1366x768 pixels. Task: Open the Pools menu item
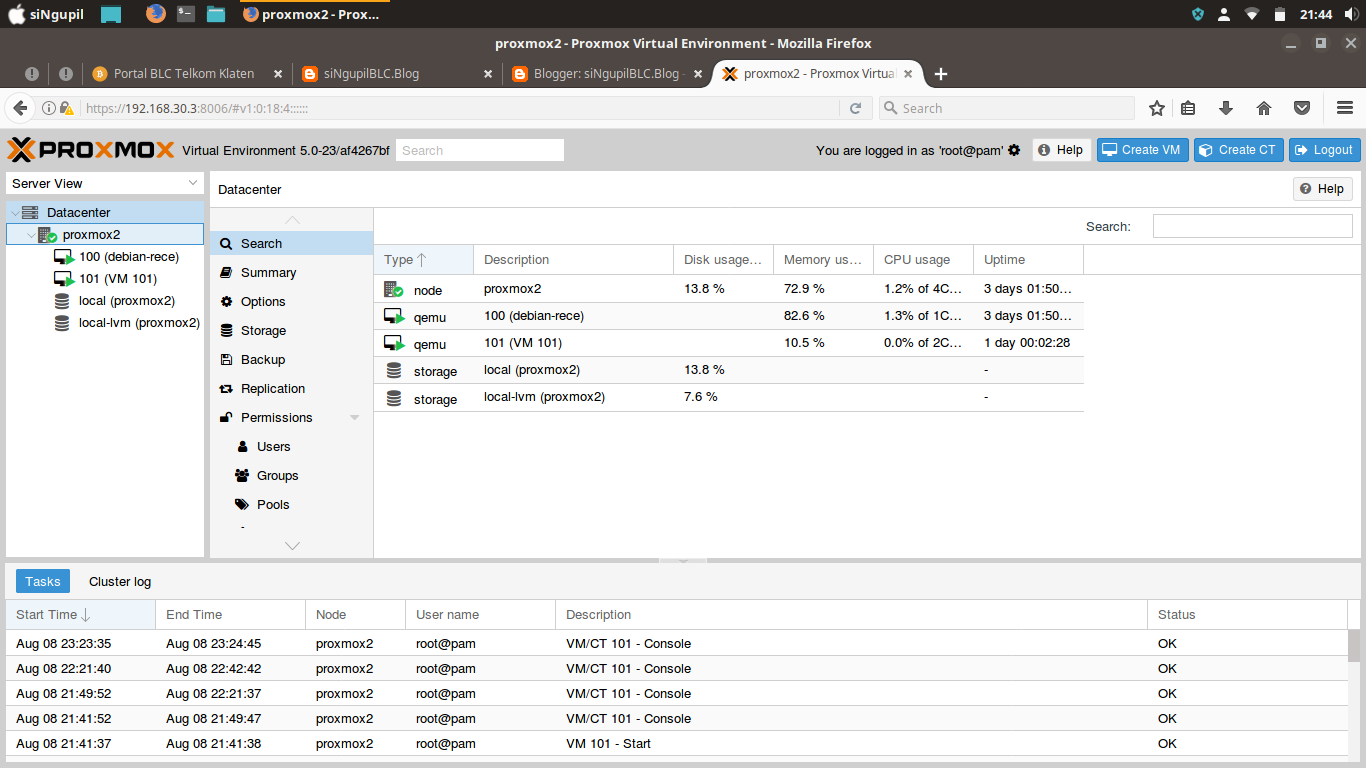pyautogui.click(x=291, y=504)
